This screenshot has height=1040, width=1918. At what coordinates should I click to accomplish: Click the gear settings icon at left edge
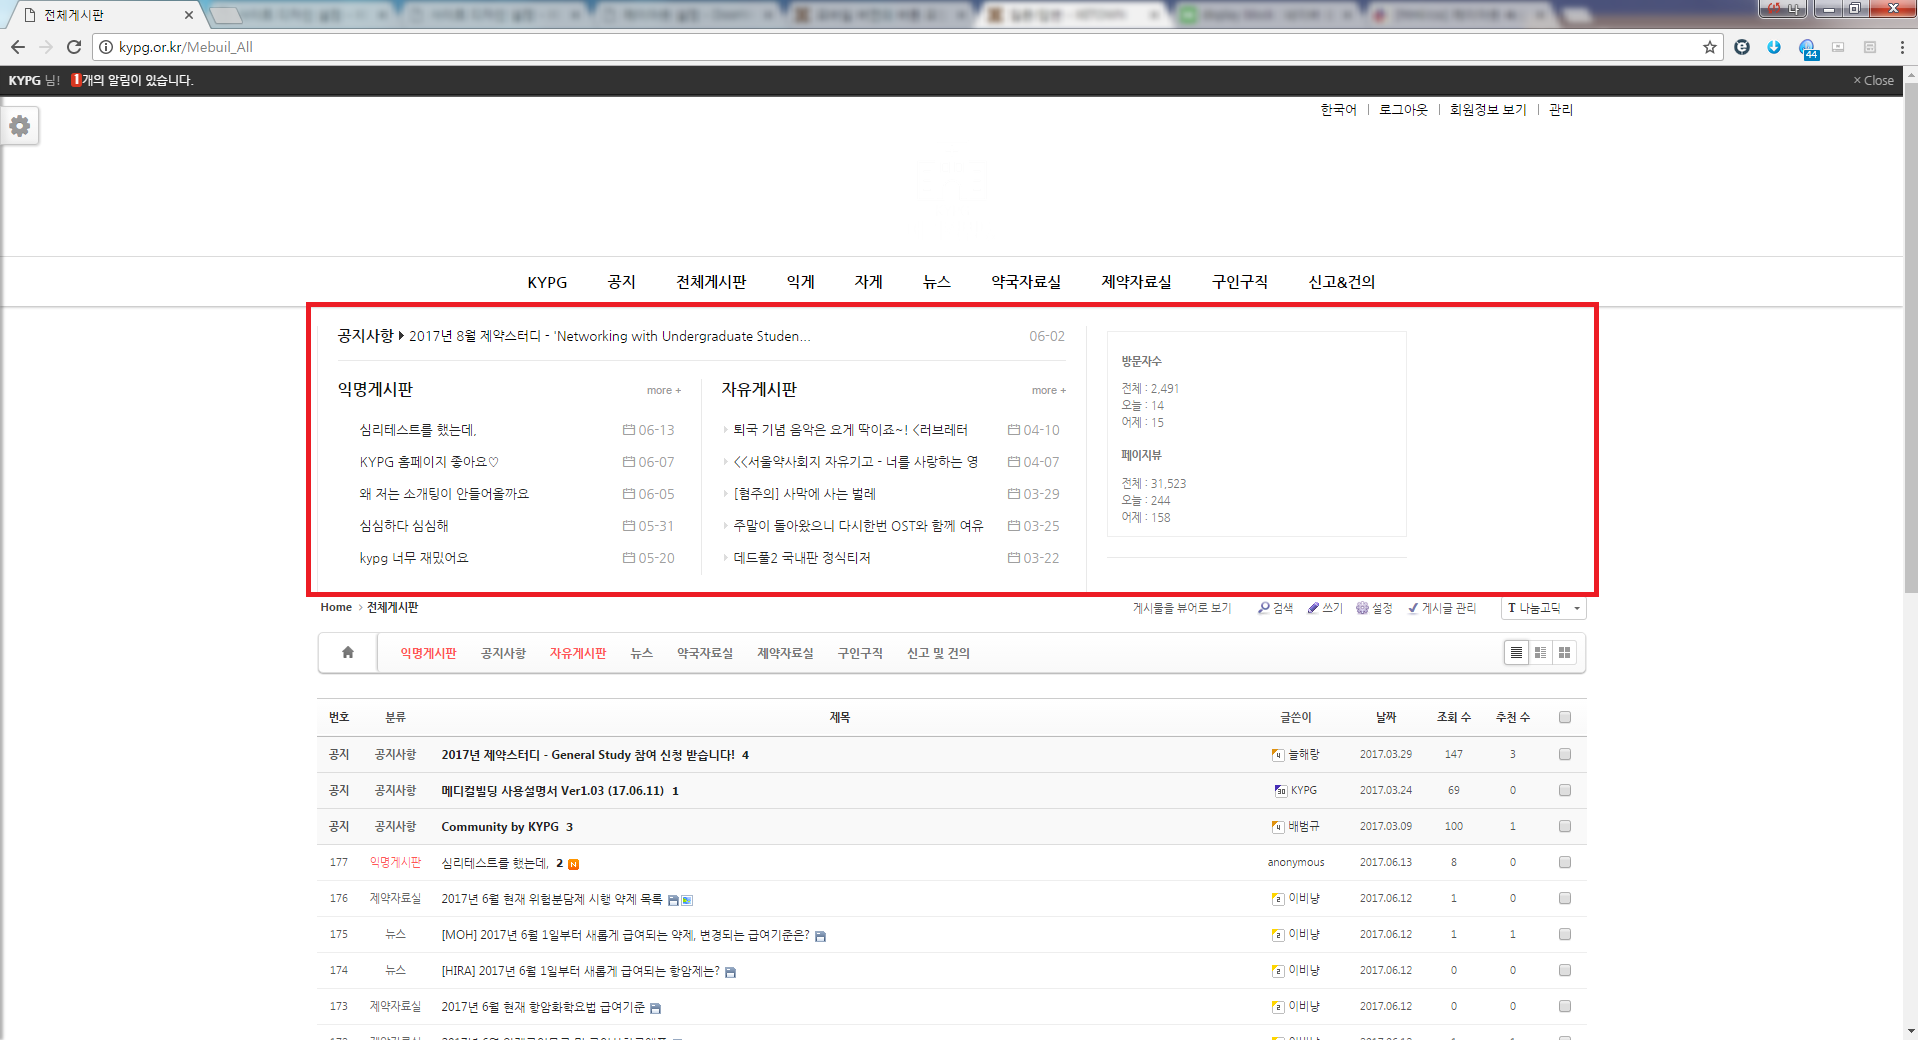pos(20,126)
